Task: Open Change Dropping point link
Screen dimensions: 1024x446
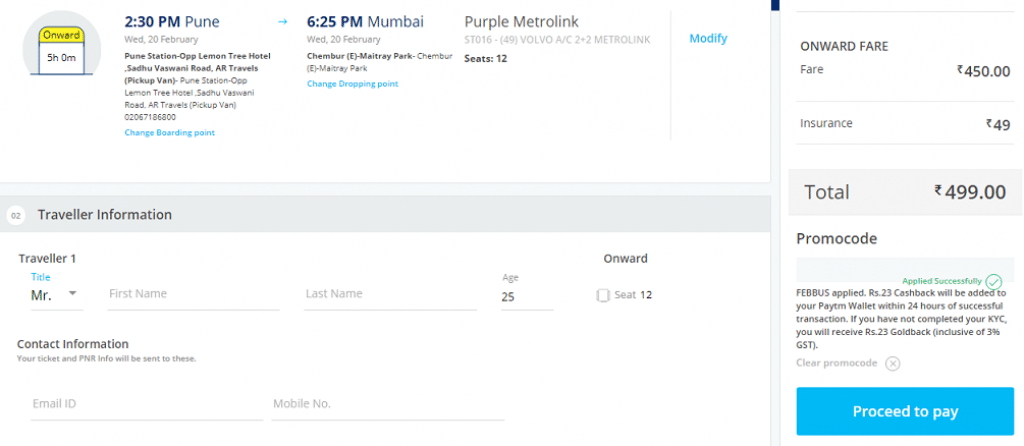Action: [x=353, y=84]
